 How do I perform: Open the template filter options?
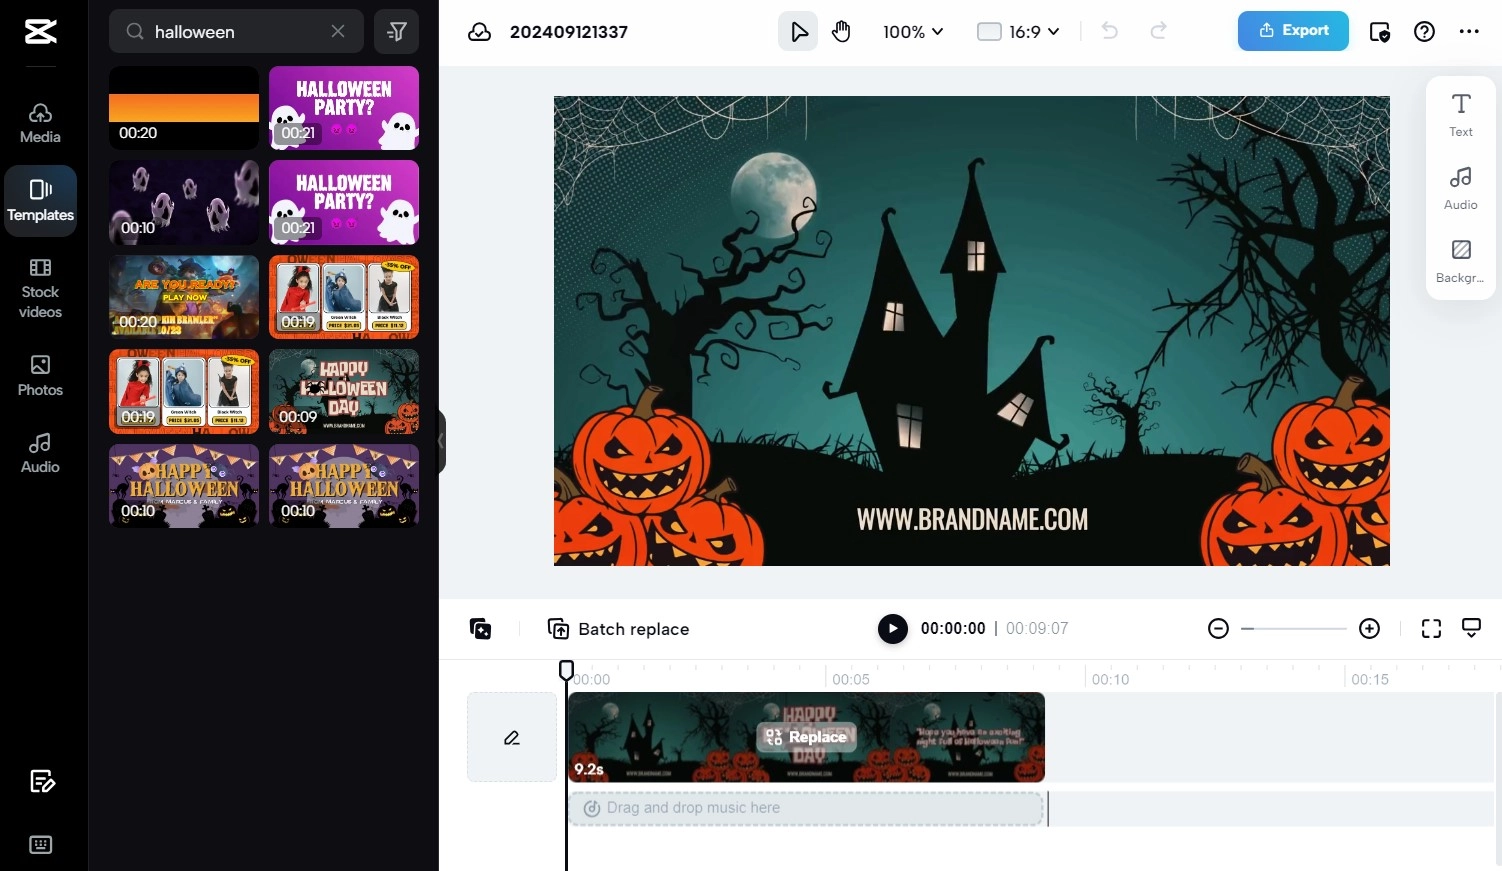tap(396, 32)
